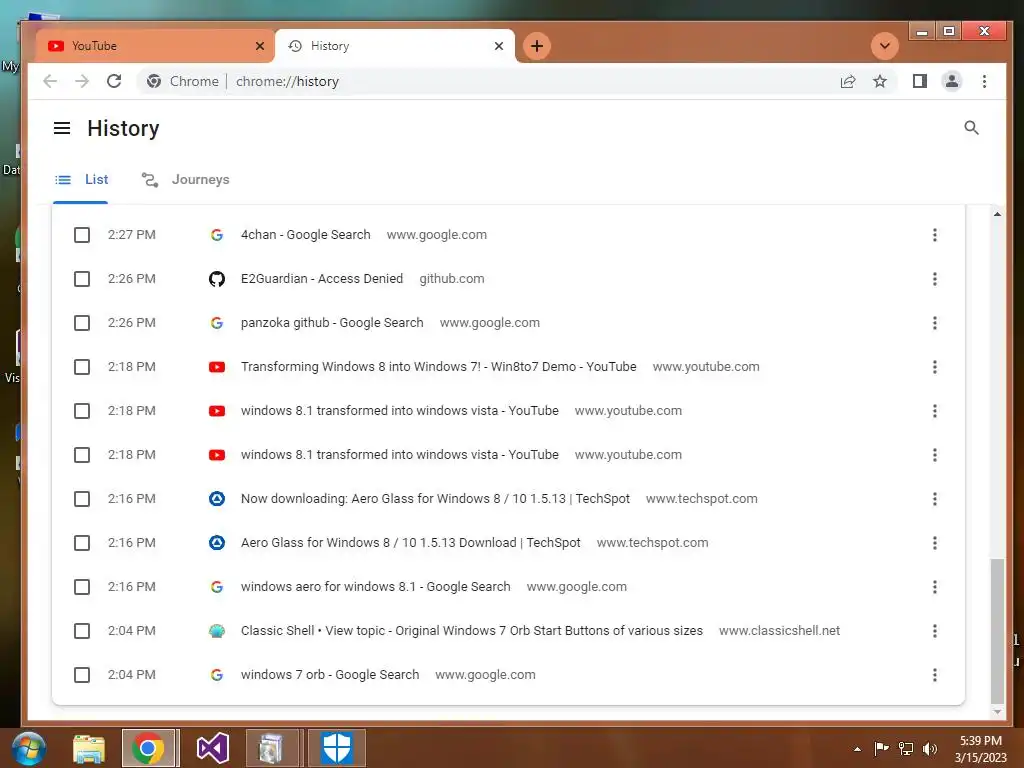Select checkbox for E2Guardian Access Denied

click(82, 279)
